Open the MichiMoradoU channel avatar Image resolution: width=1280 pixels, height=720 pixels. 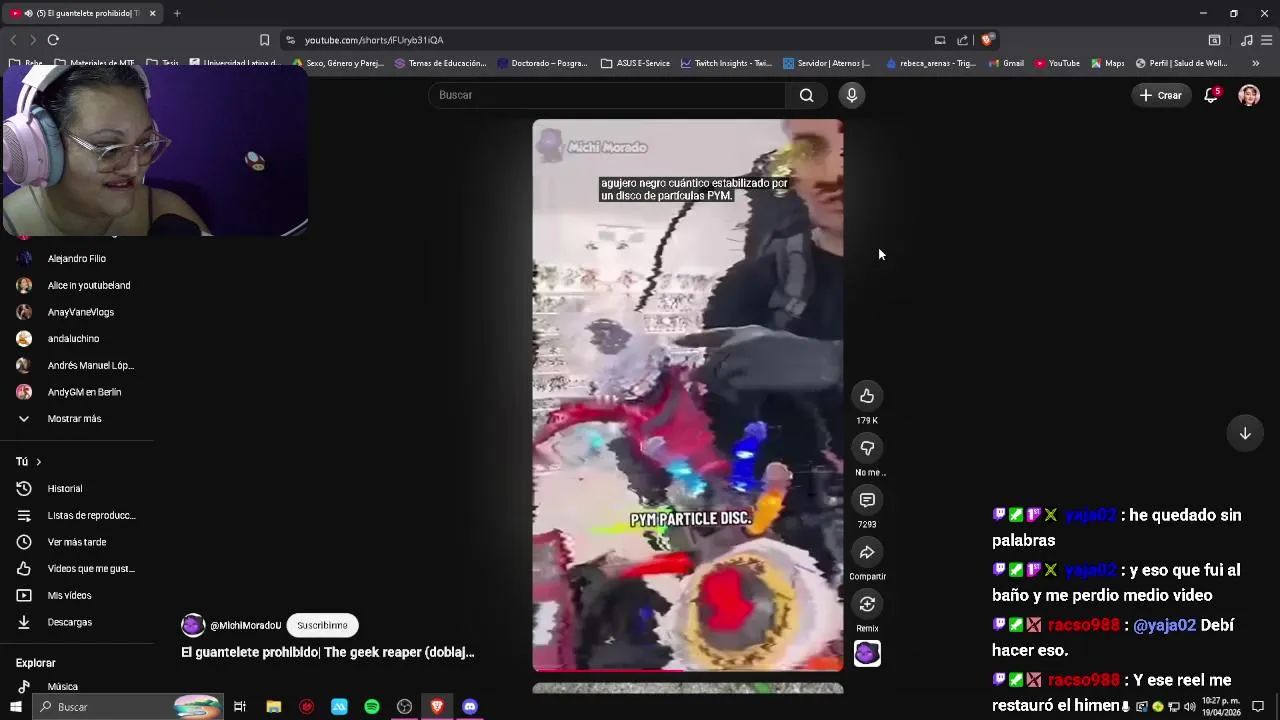pyautogui.click(x=193, y=625)
